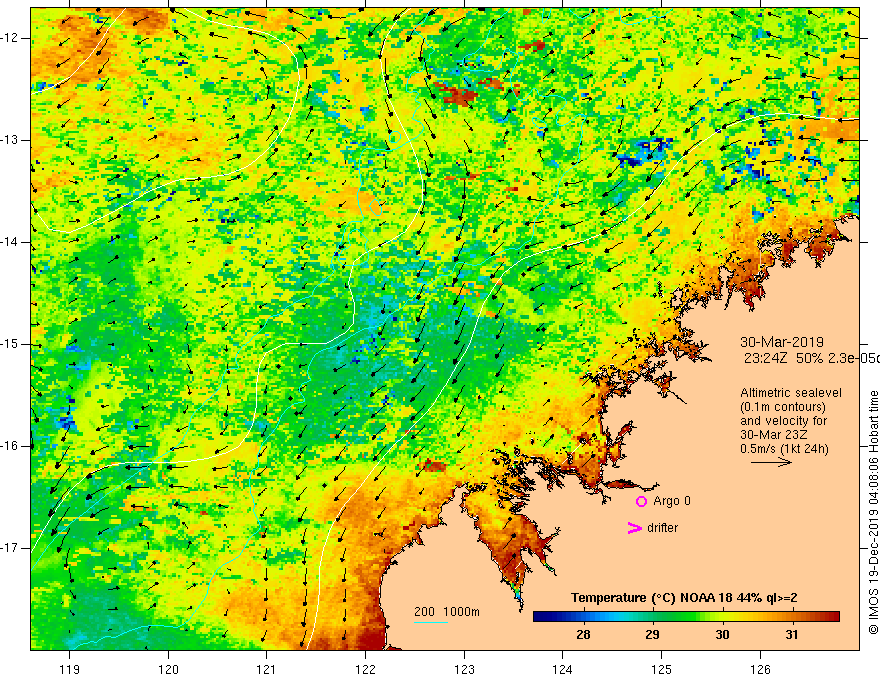Click the '30-Mar-2019' date text
Screen dimensions: 880x680
(x=782, y=342)
